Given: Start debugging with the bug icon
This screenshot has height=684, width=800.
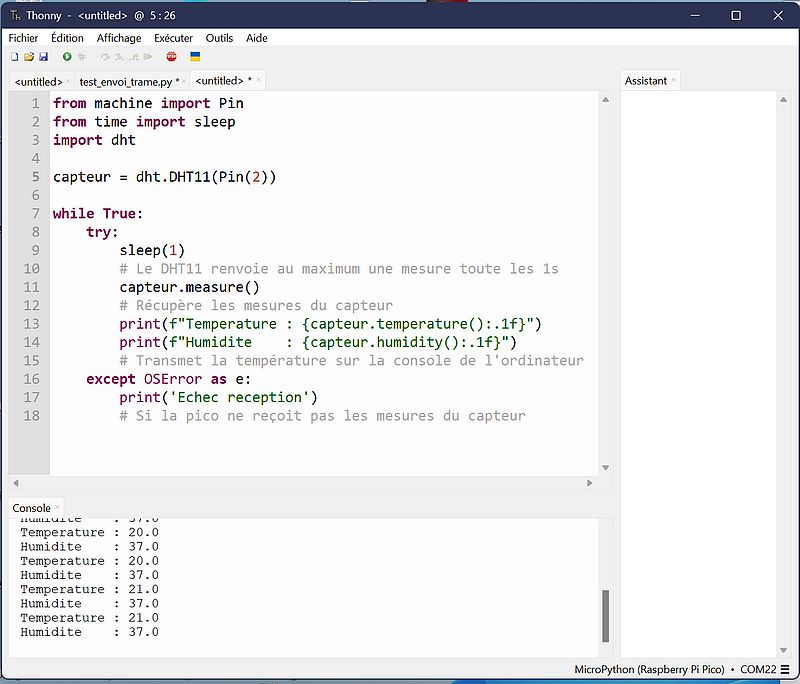Looking at the screenshot, I should pos(82,57).
